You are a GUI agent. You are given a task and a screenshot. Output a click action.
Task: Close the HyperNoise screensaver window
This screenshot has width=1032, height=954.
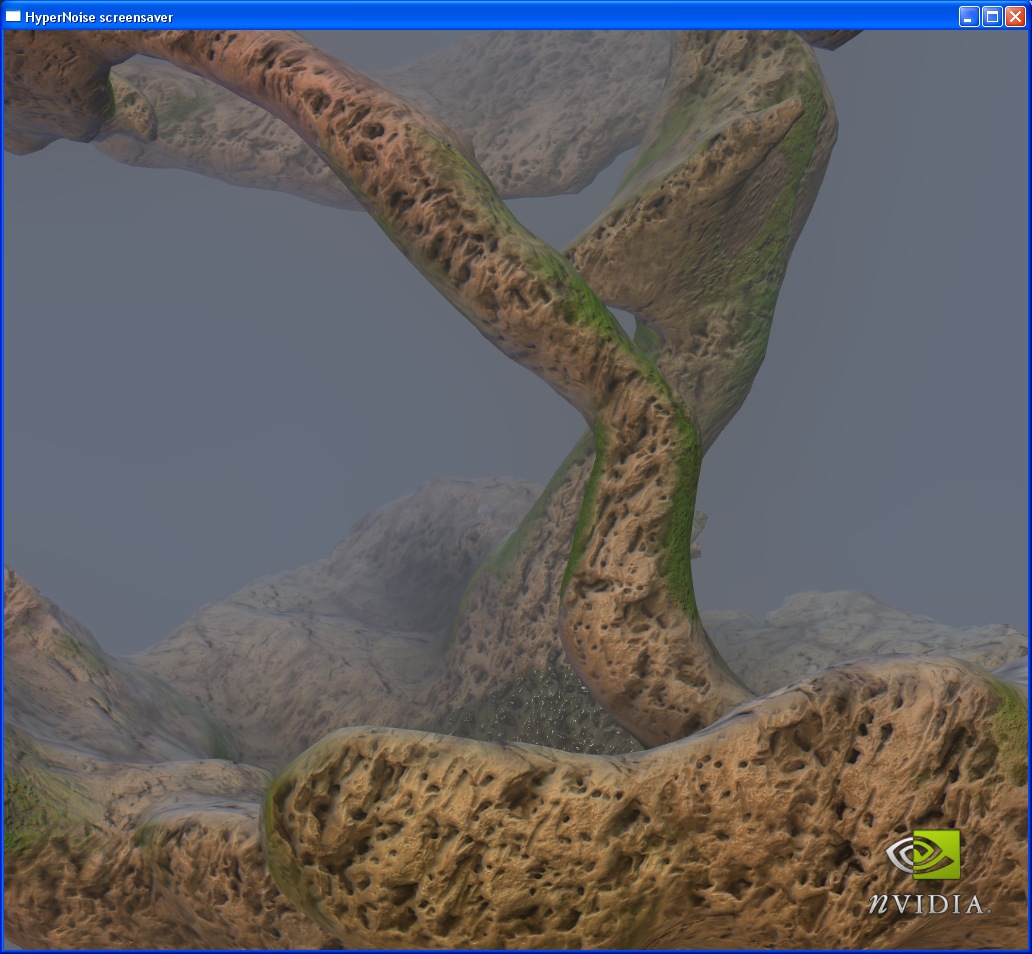1015,16
